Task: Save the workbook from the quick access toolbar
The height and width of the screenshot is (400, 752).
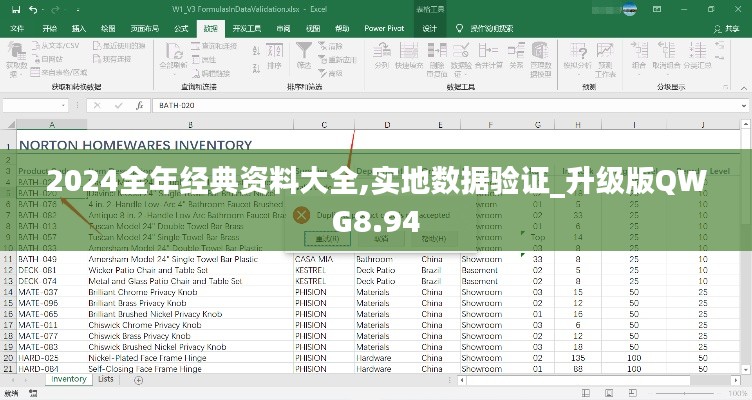Action: (x=16, y=9)
